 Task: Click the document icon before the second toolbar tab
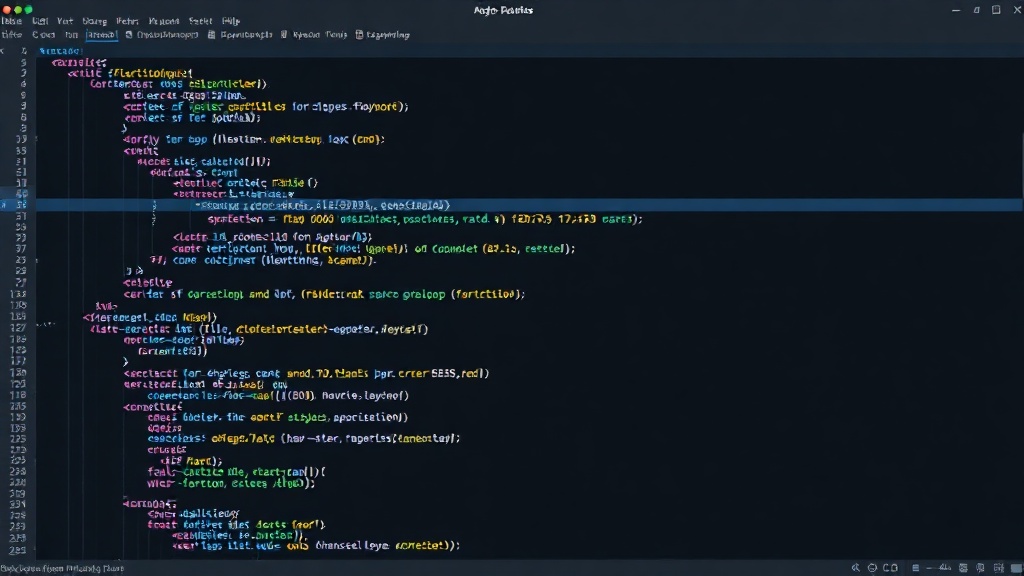211,35
